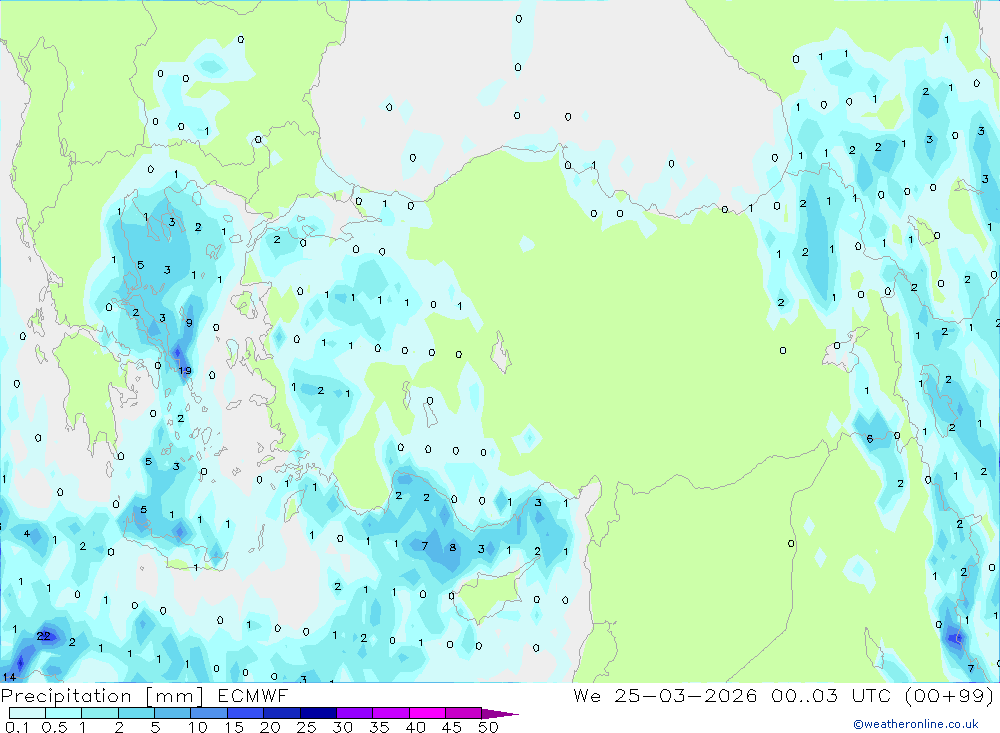Click the '0.1' legend scale label
The height and width of the screenshot is (733, 1000).
(17, 727)
